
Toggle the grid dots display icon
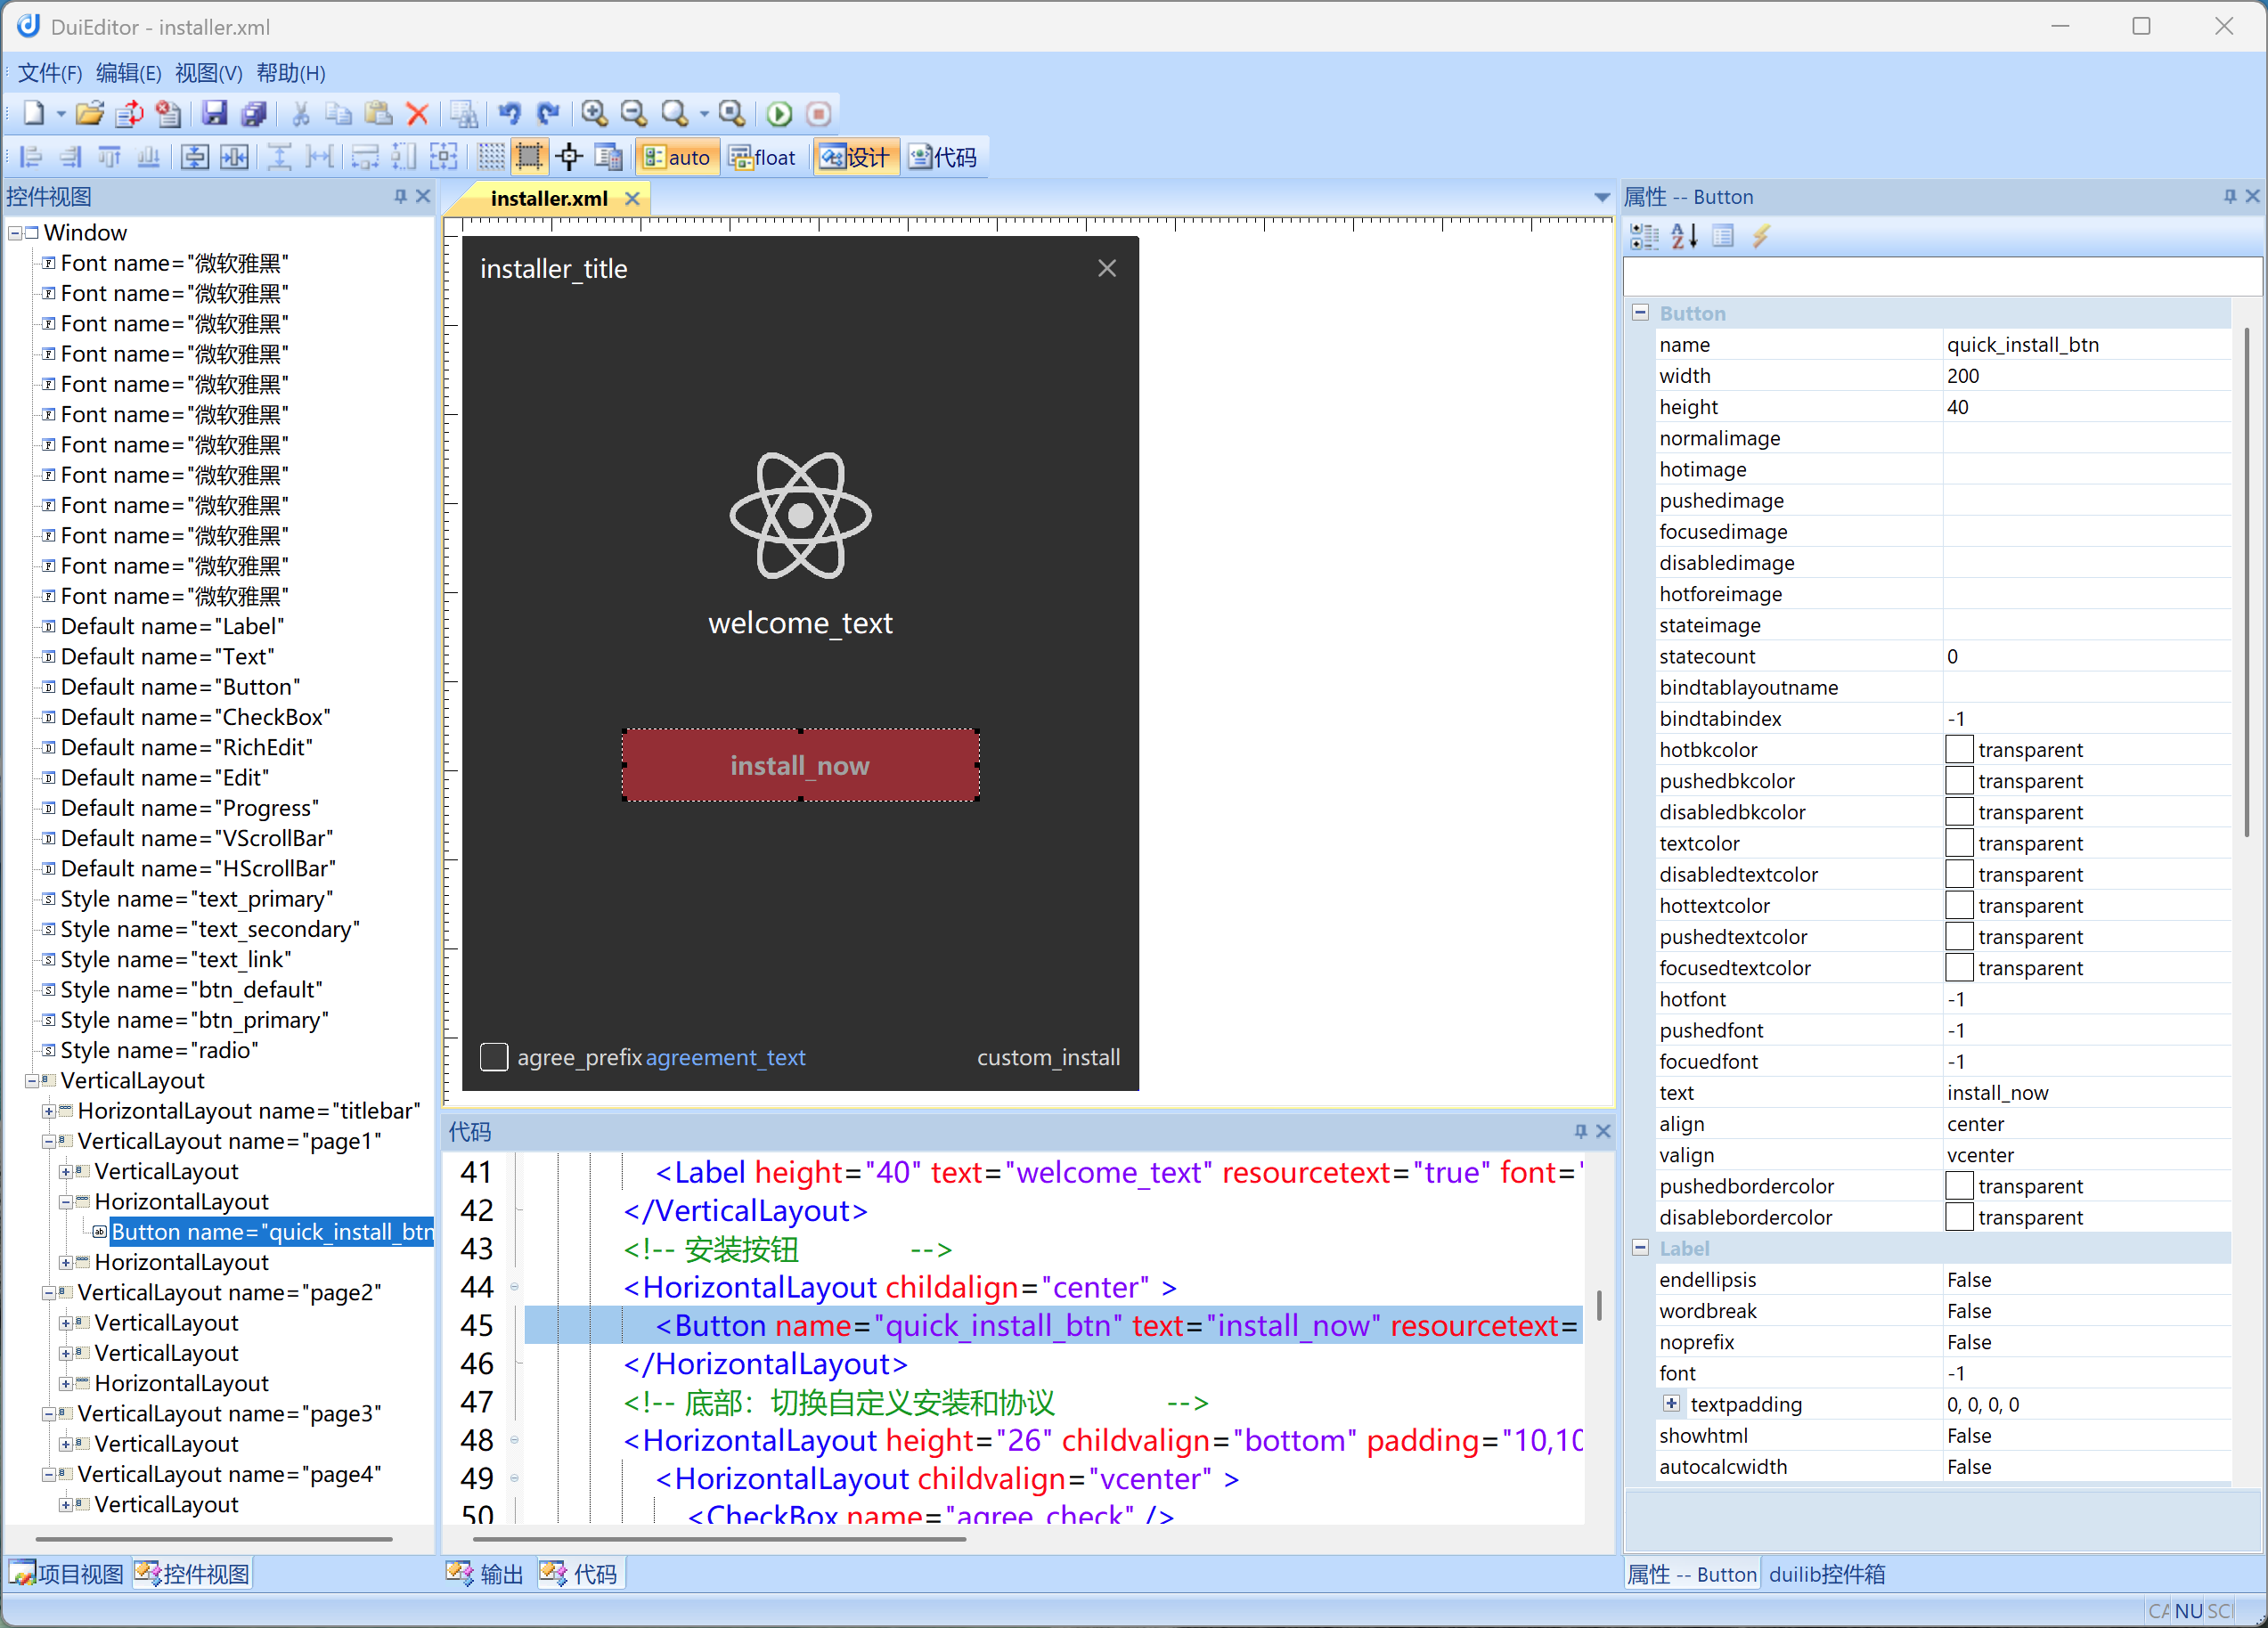click(490, 157)
